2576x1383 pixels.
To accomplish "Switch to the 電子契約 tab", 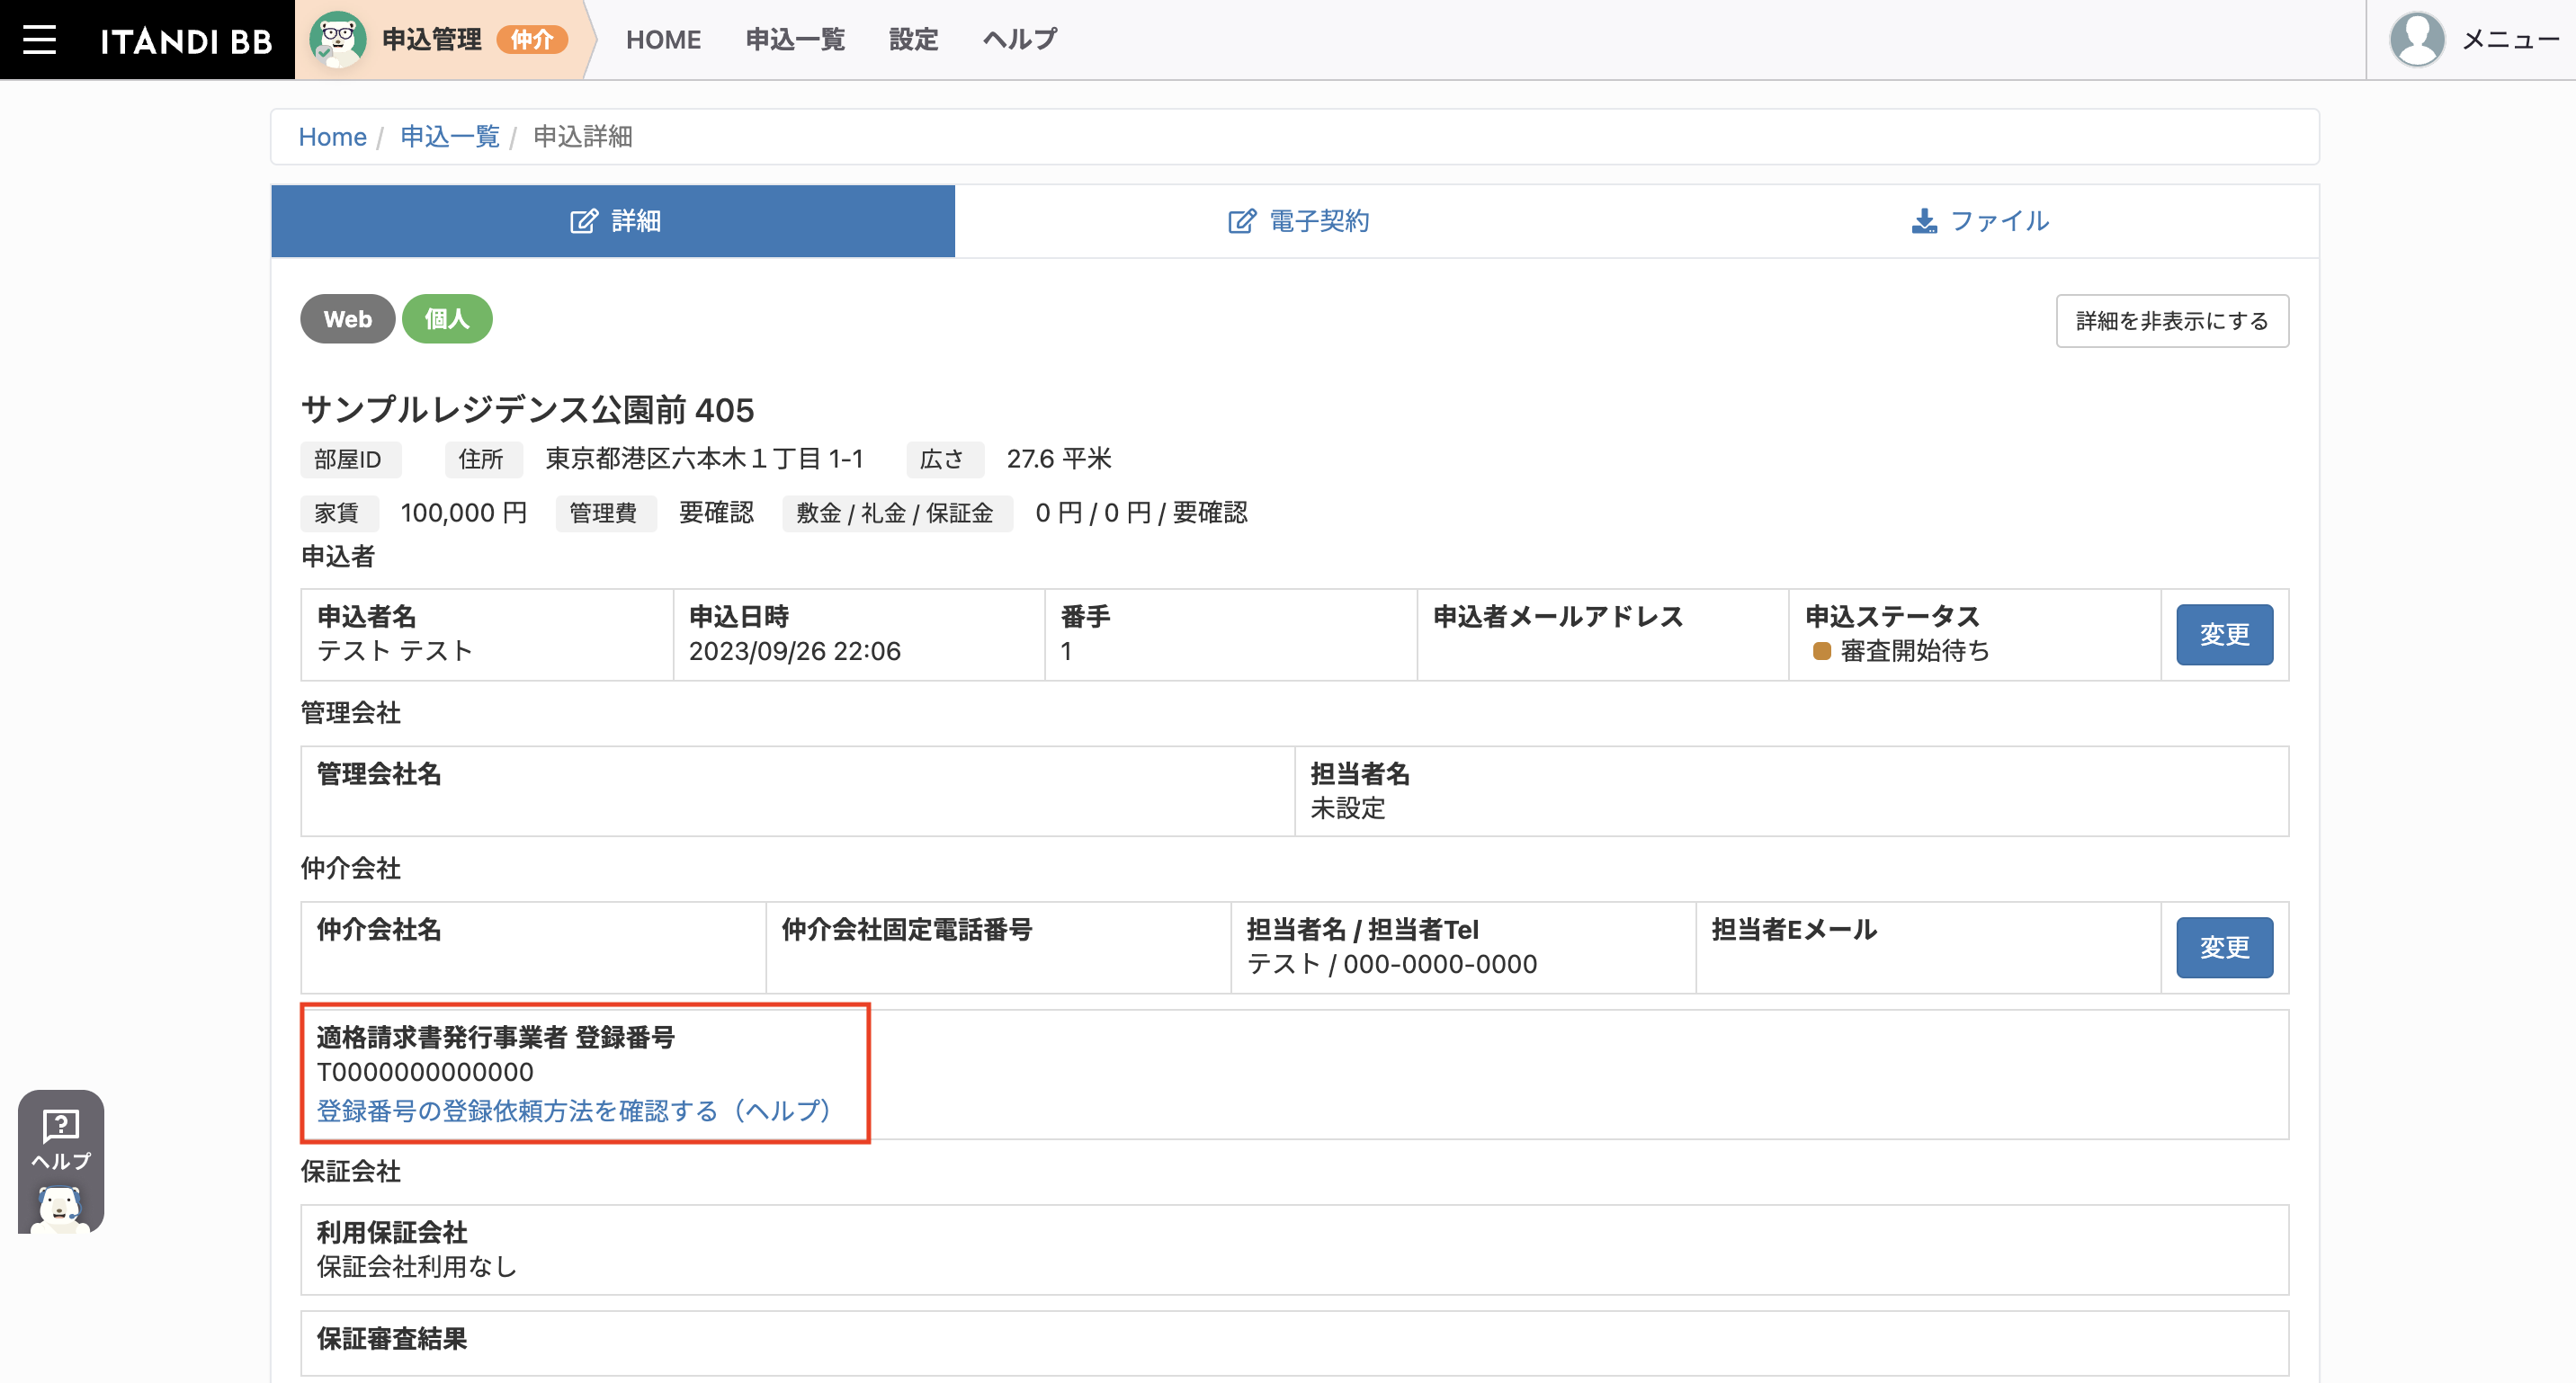I will click(x=1297, y=221).
